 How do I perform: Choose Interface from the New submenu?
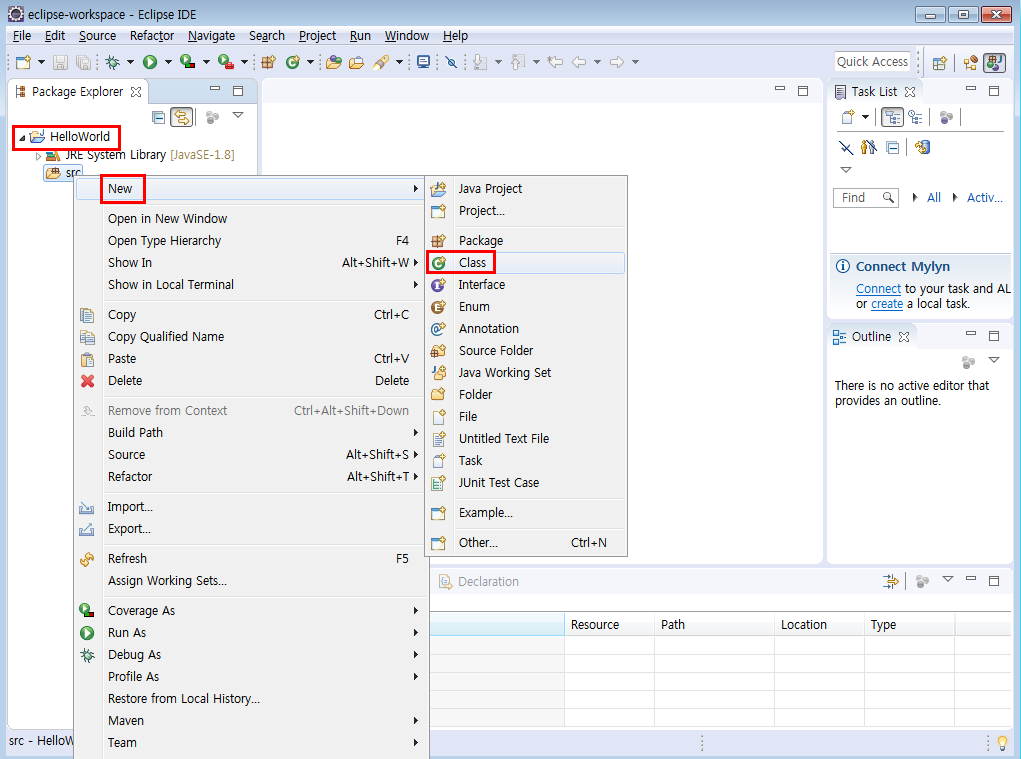(x=526, y=285)
